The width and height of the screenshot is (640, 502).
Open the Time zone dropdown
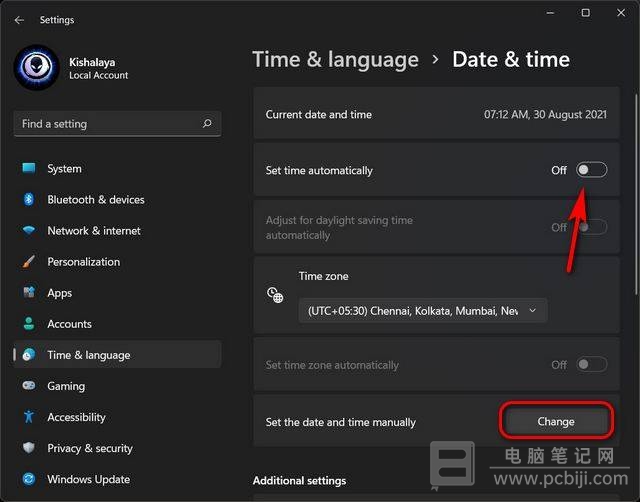[x=423, y=311]
